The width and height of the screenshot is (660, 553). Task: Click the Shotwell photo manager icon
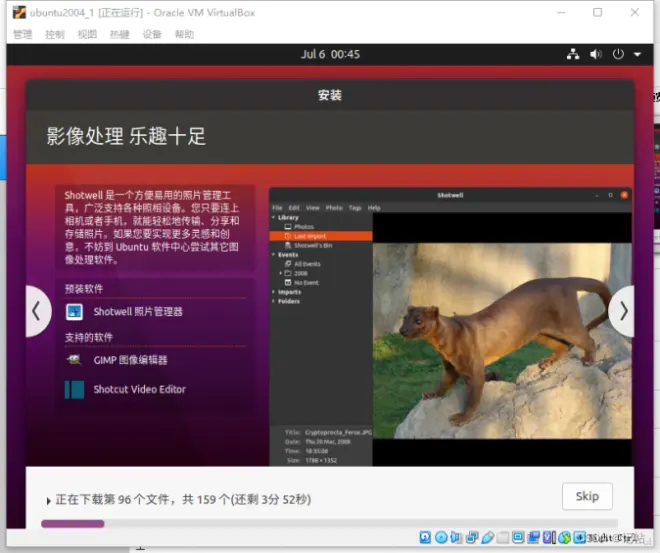(75, 312)
